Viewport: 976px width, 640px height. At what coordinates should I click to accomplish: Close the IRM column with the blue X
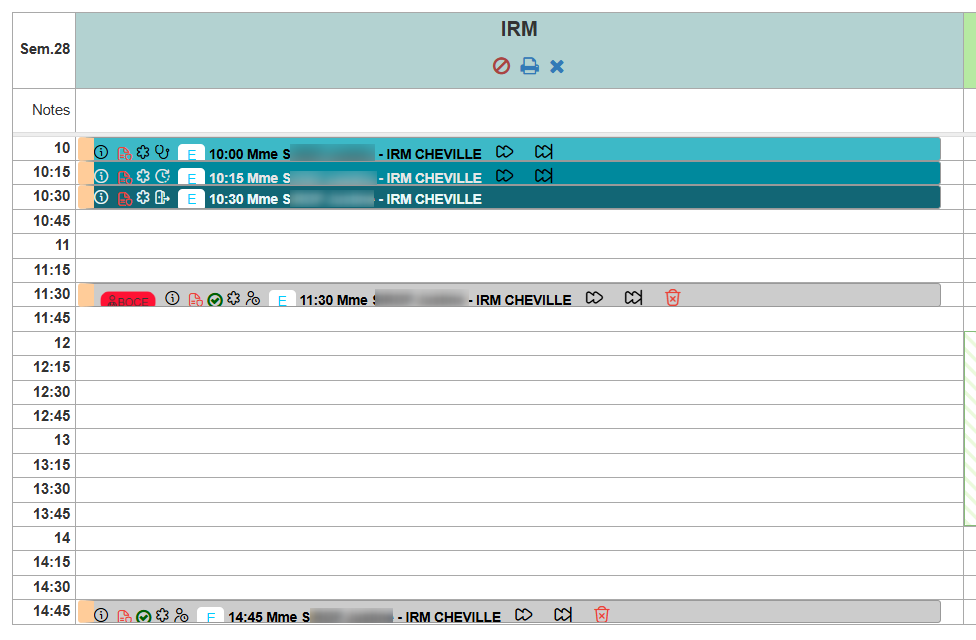coord(557,67)
